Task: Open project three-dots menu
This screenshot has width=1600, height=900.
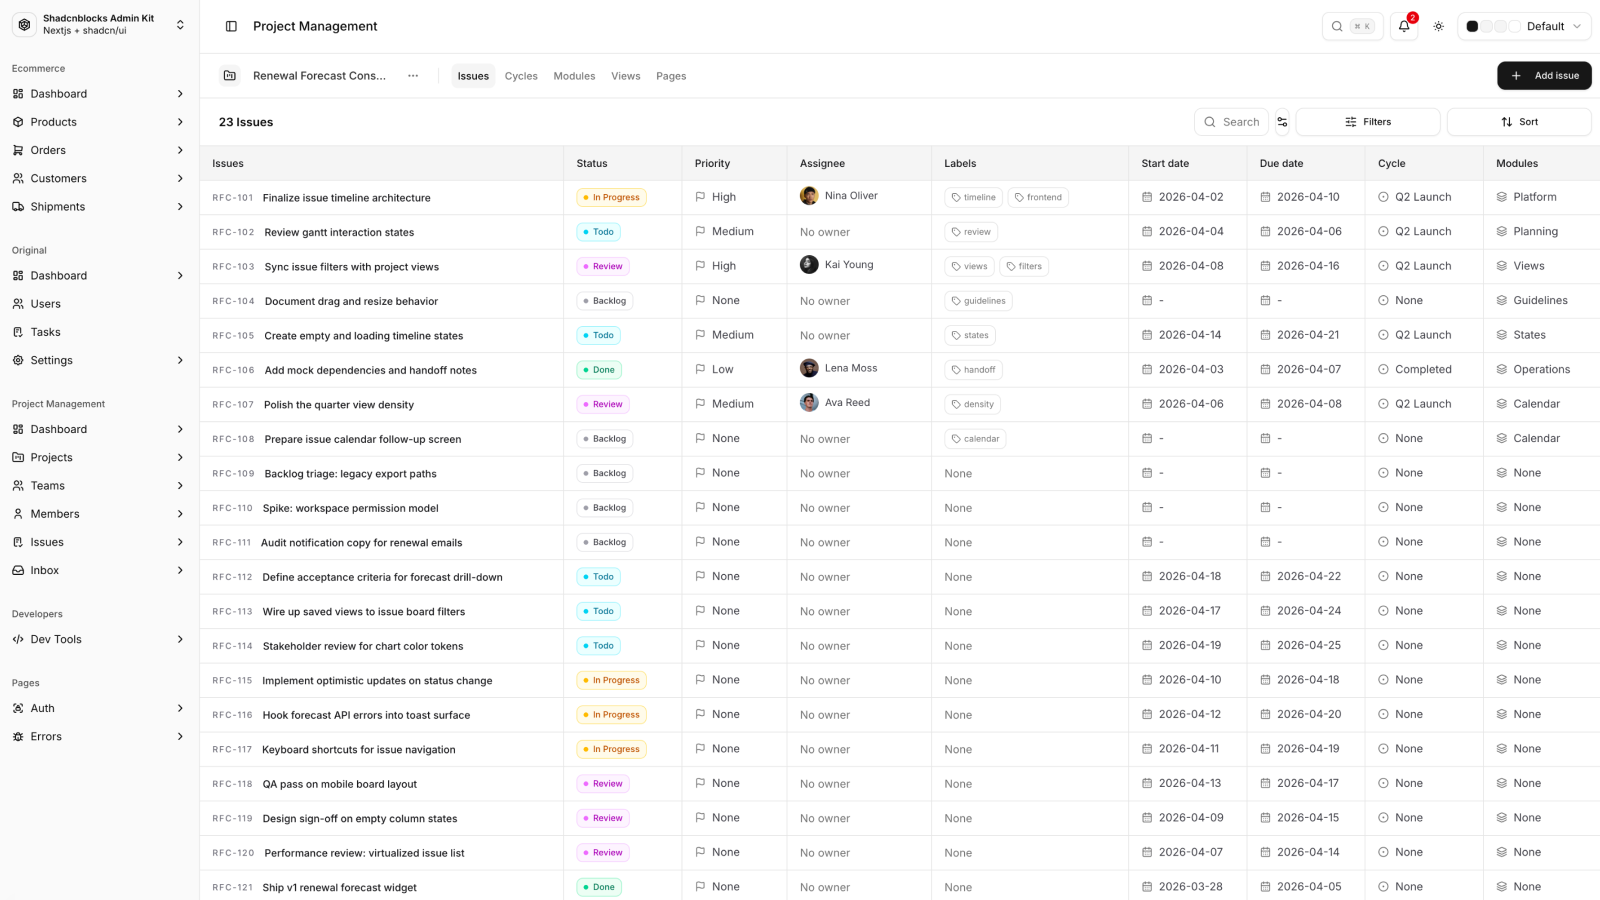Action: (413, 76)
